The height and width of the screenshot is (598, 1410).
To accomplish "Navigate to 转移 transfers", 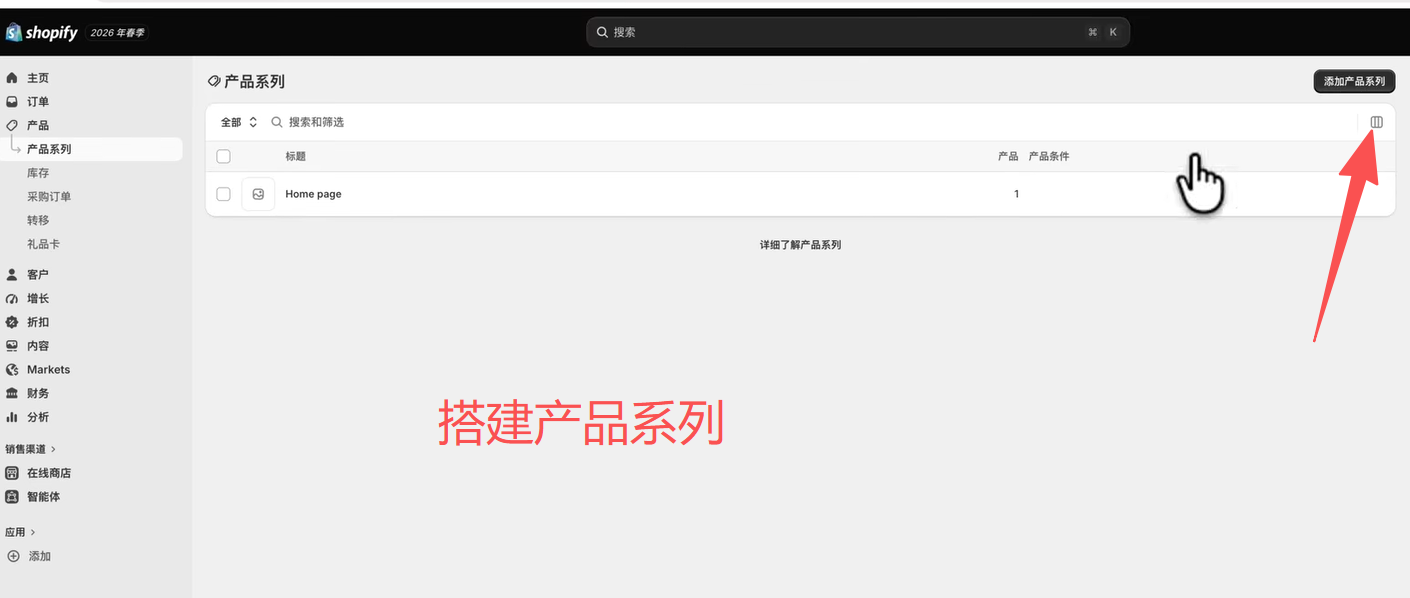I will [38, 220].
